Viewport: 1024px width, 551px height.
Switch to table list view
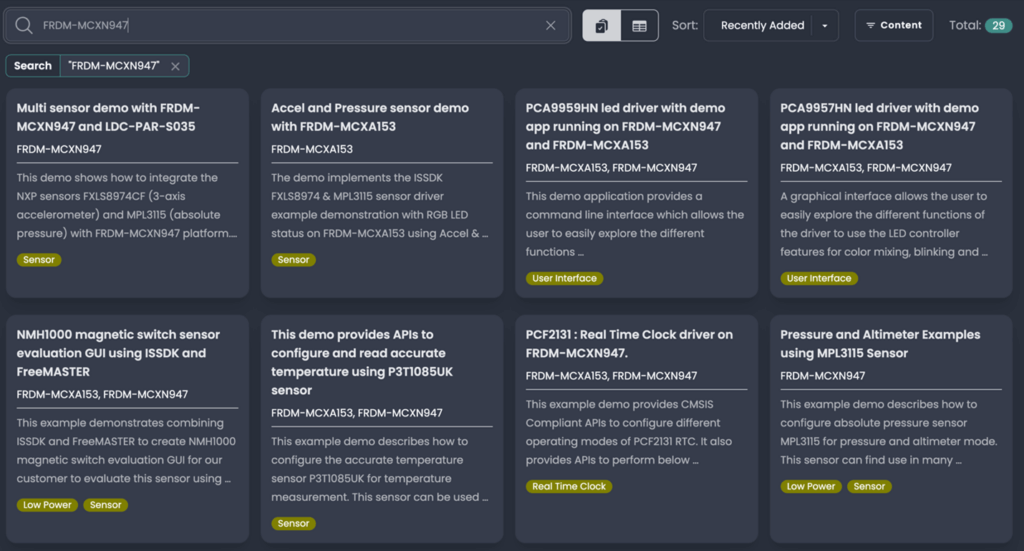pyautogui.click(x=639, y=26)
